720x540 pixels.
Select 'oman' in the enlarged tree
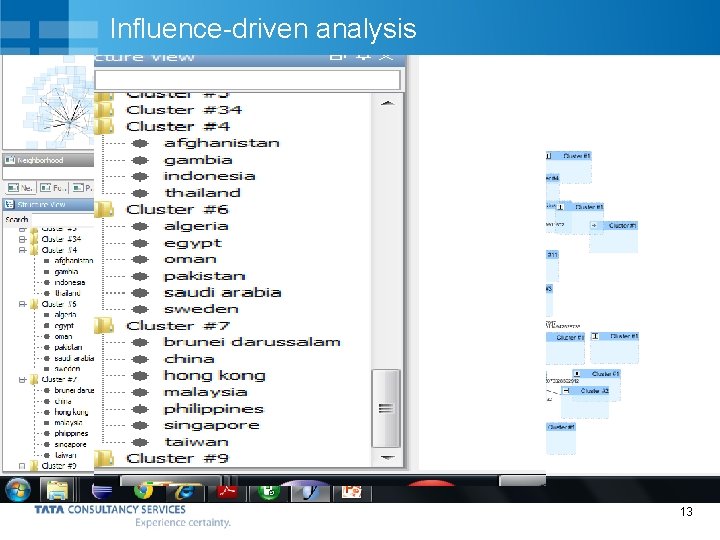[190, 259]
